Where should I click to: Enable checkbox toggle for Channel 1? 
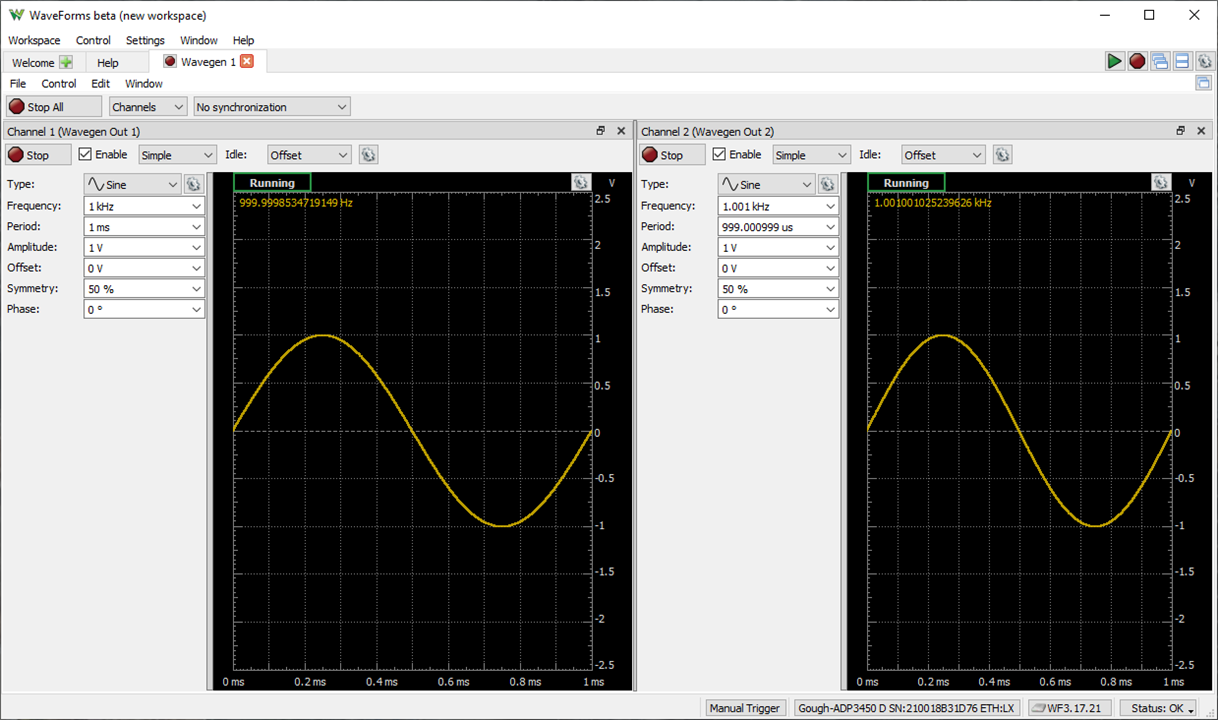tap(85, 154)
